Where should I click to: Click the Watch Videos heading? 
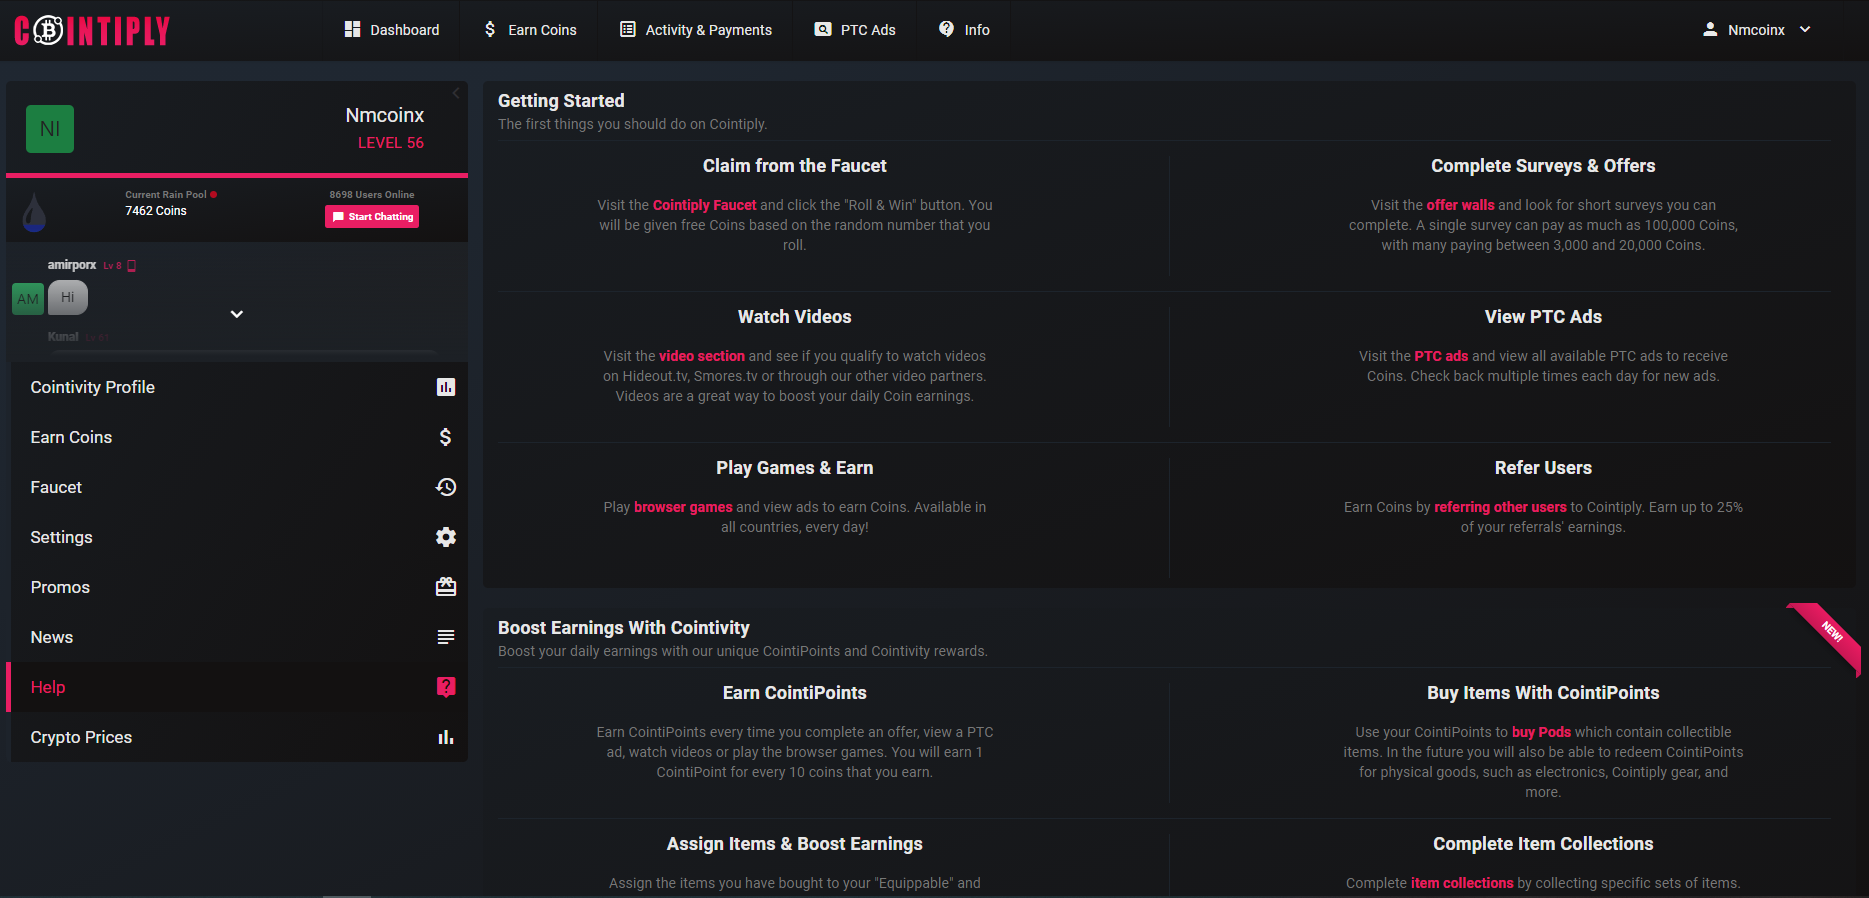pos(795,317)
